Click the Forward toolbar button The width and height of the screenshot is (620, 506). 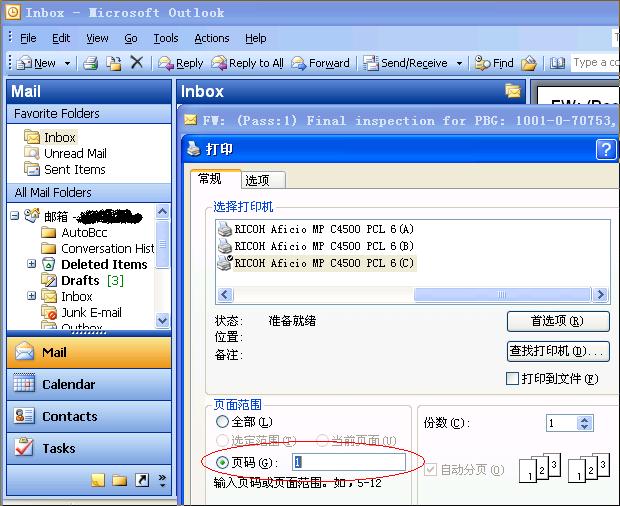tap(321, 63)
